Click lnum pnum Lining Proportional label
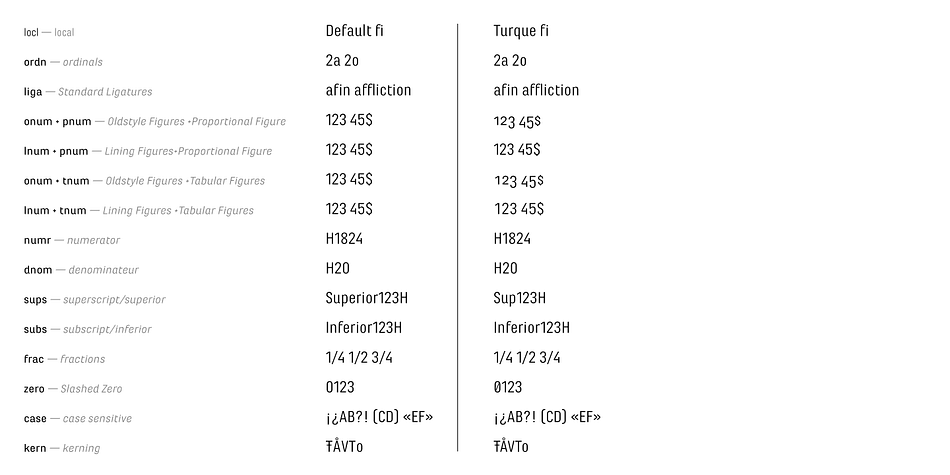The width and height of the screenshot is (950, 475). (148, 151)
